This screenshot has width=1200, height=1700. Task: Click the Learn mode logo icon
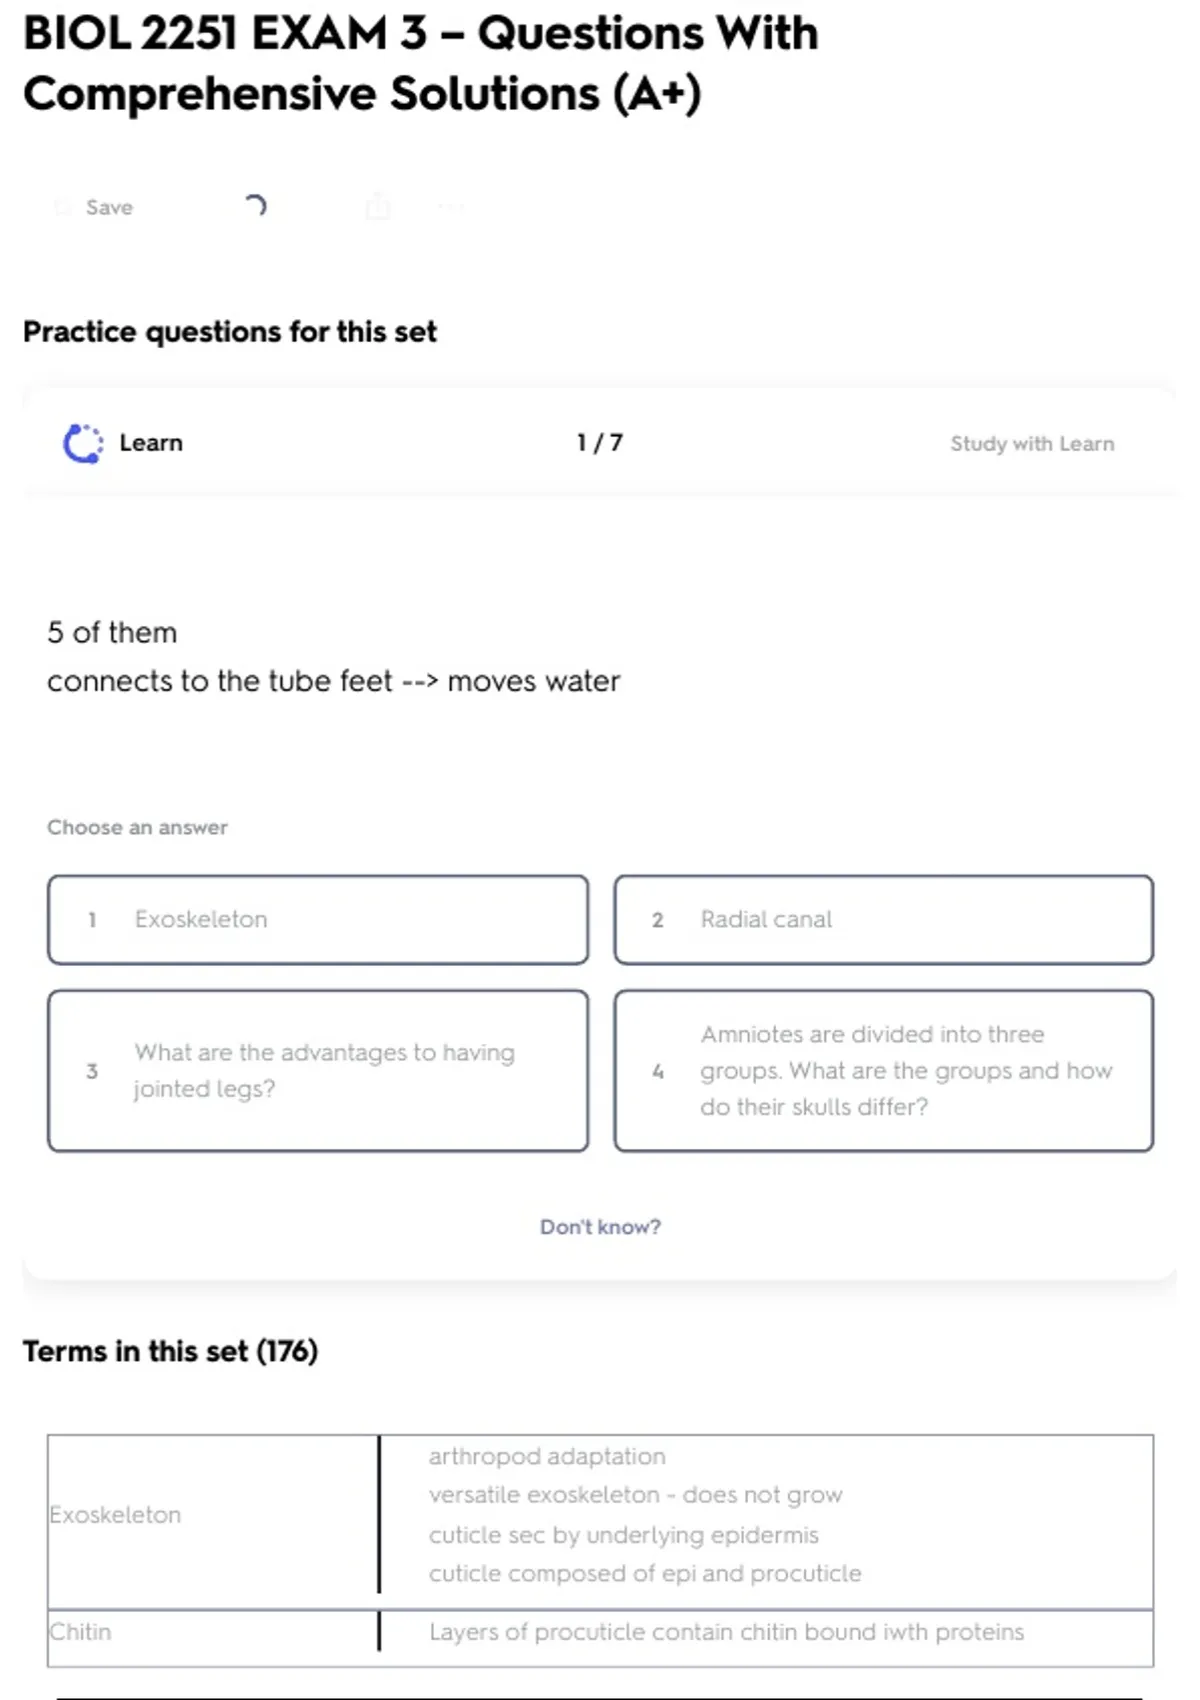point(83,443)
